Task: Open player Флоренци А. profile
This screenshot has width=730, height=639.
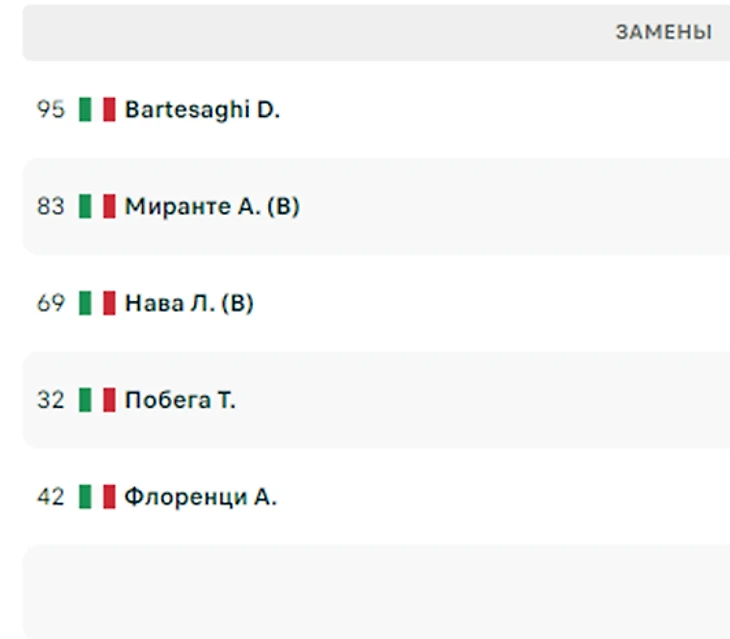Action: click(200, 497)
